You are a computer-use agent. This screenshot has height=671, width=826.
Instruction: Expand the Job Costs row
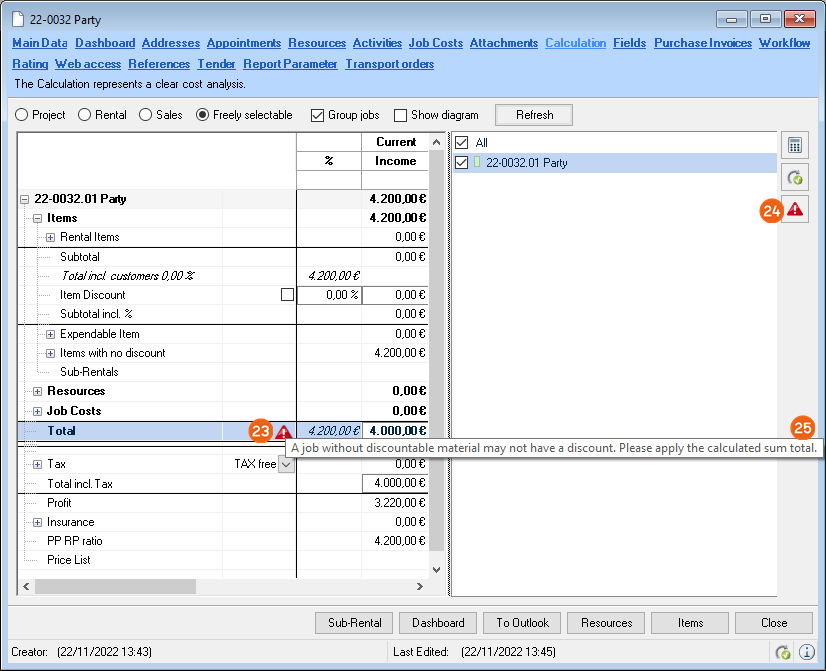pos(38,411)
